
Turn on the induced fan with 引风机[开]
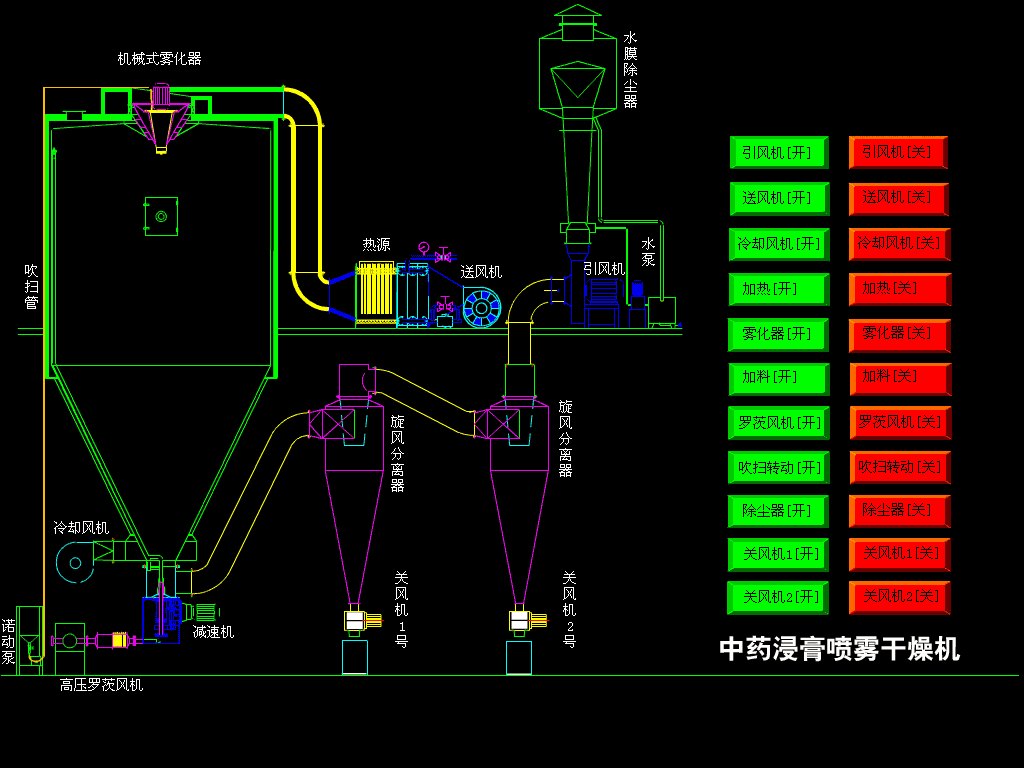[778, 152]
